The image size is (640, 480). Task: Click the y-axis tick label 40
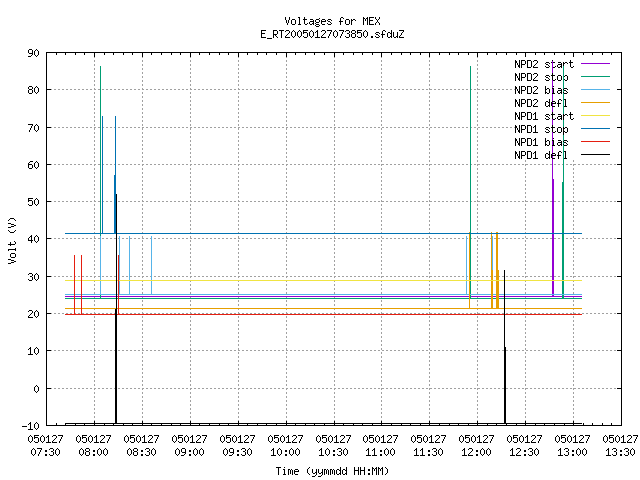[x=33, y=239]
